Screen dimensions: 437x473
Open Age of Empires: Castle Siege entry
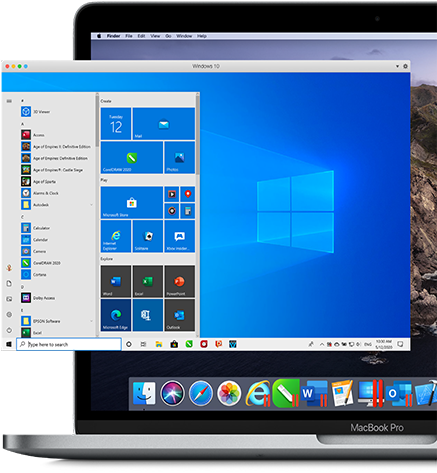tap(52, 170)
